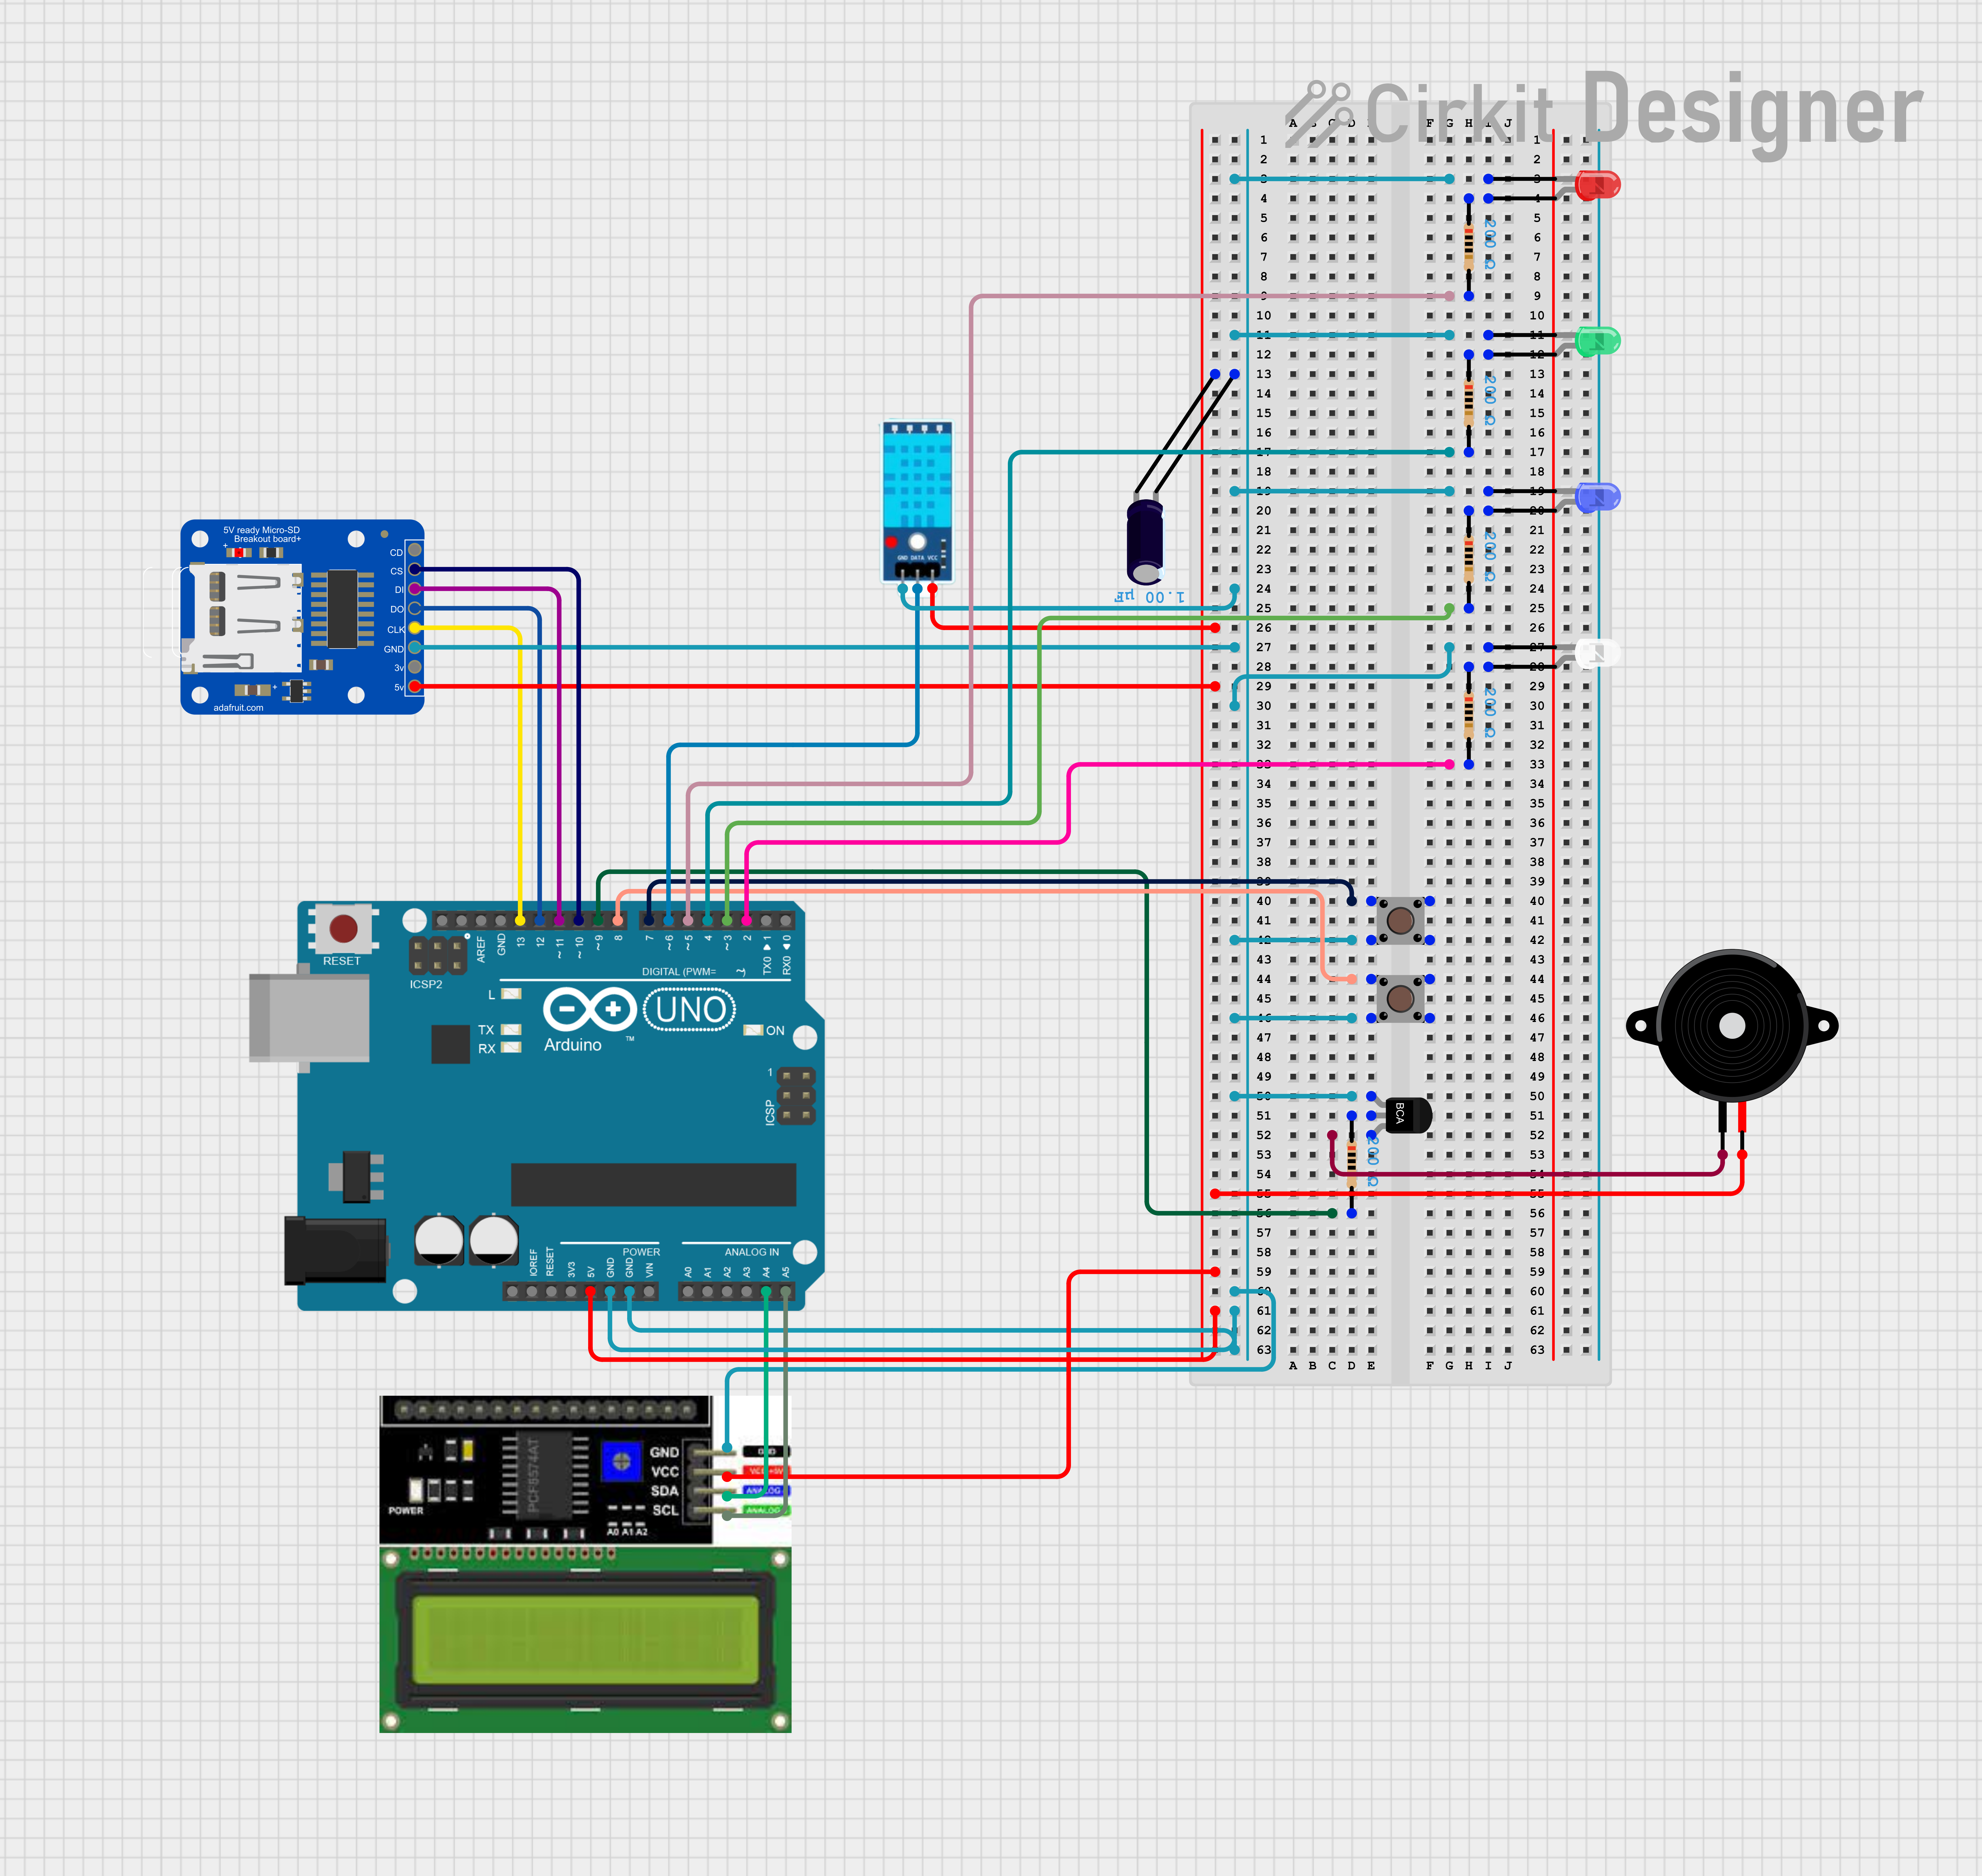Screen dimensions: 1982x1876
Task: Click the Arduino ICSP header
Action: 796,1096
